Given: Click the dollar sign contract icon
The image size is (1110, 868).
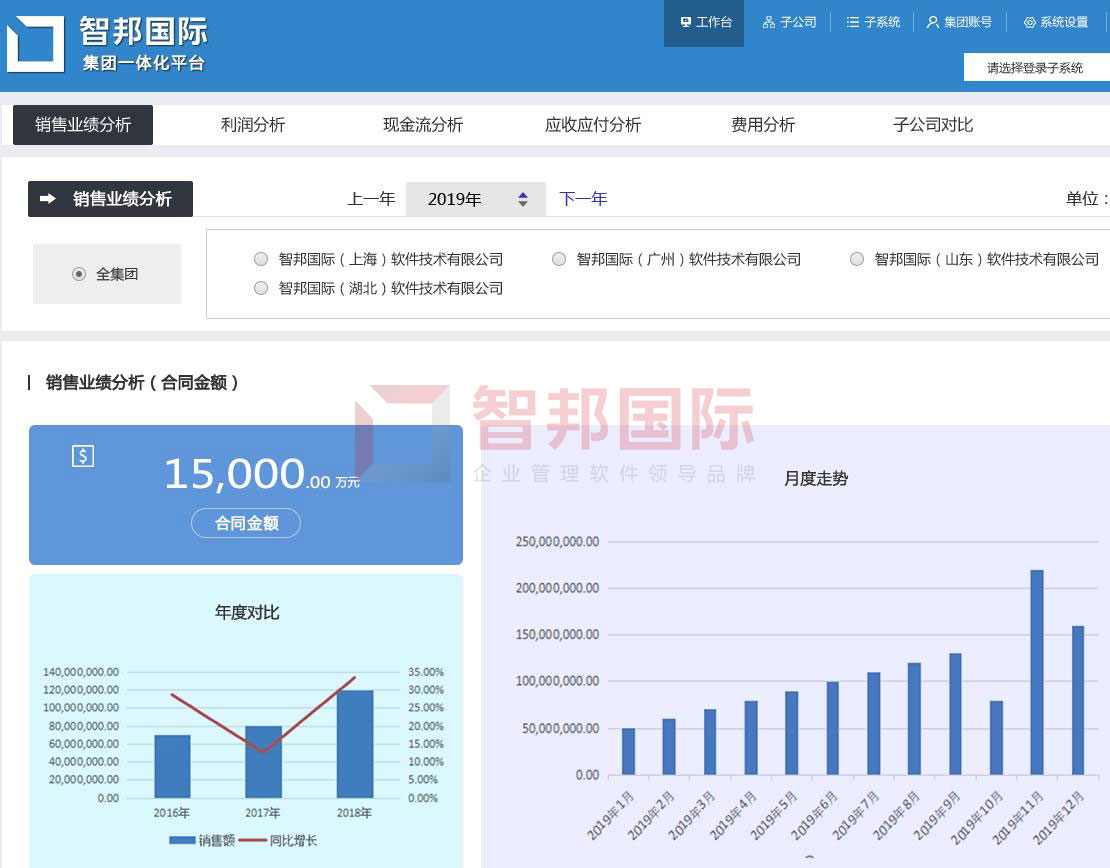Looking at the screenshot, I should pos(83,456).
